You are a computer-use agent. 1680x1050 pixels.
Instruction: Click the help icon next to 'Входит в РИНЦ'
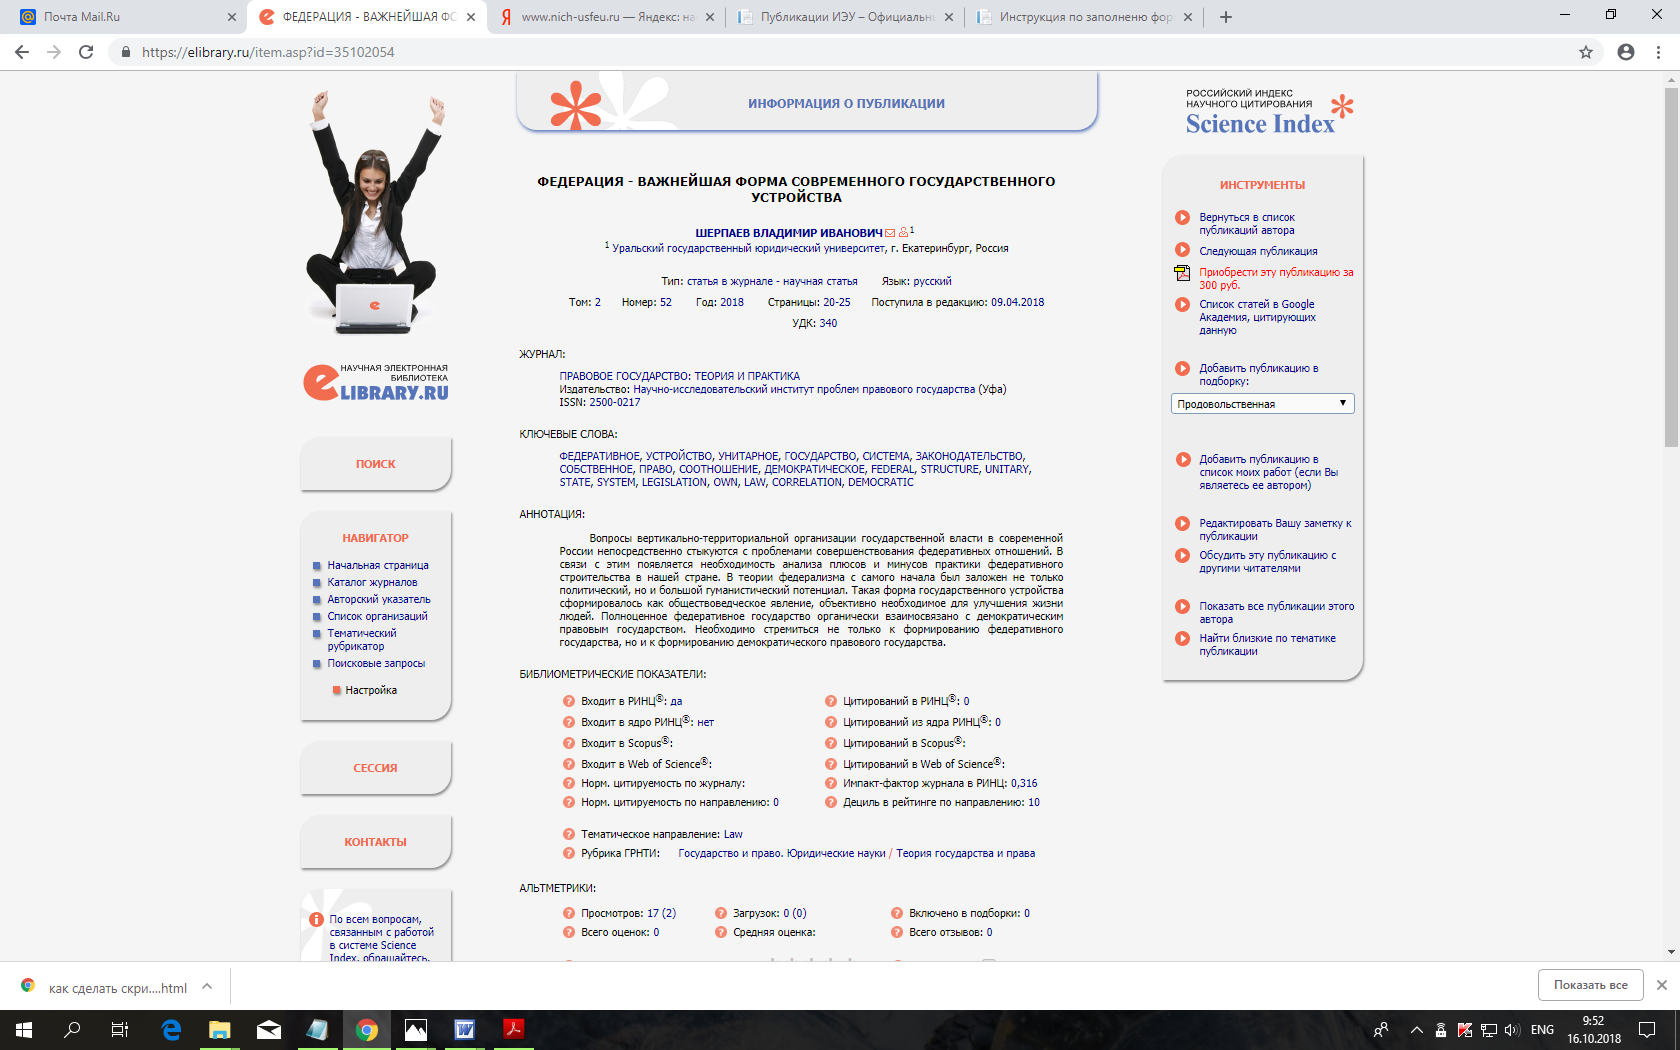(x=569, y=701)
